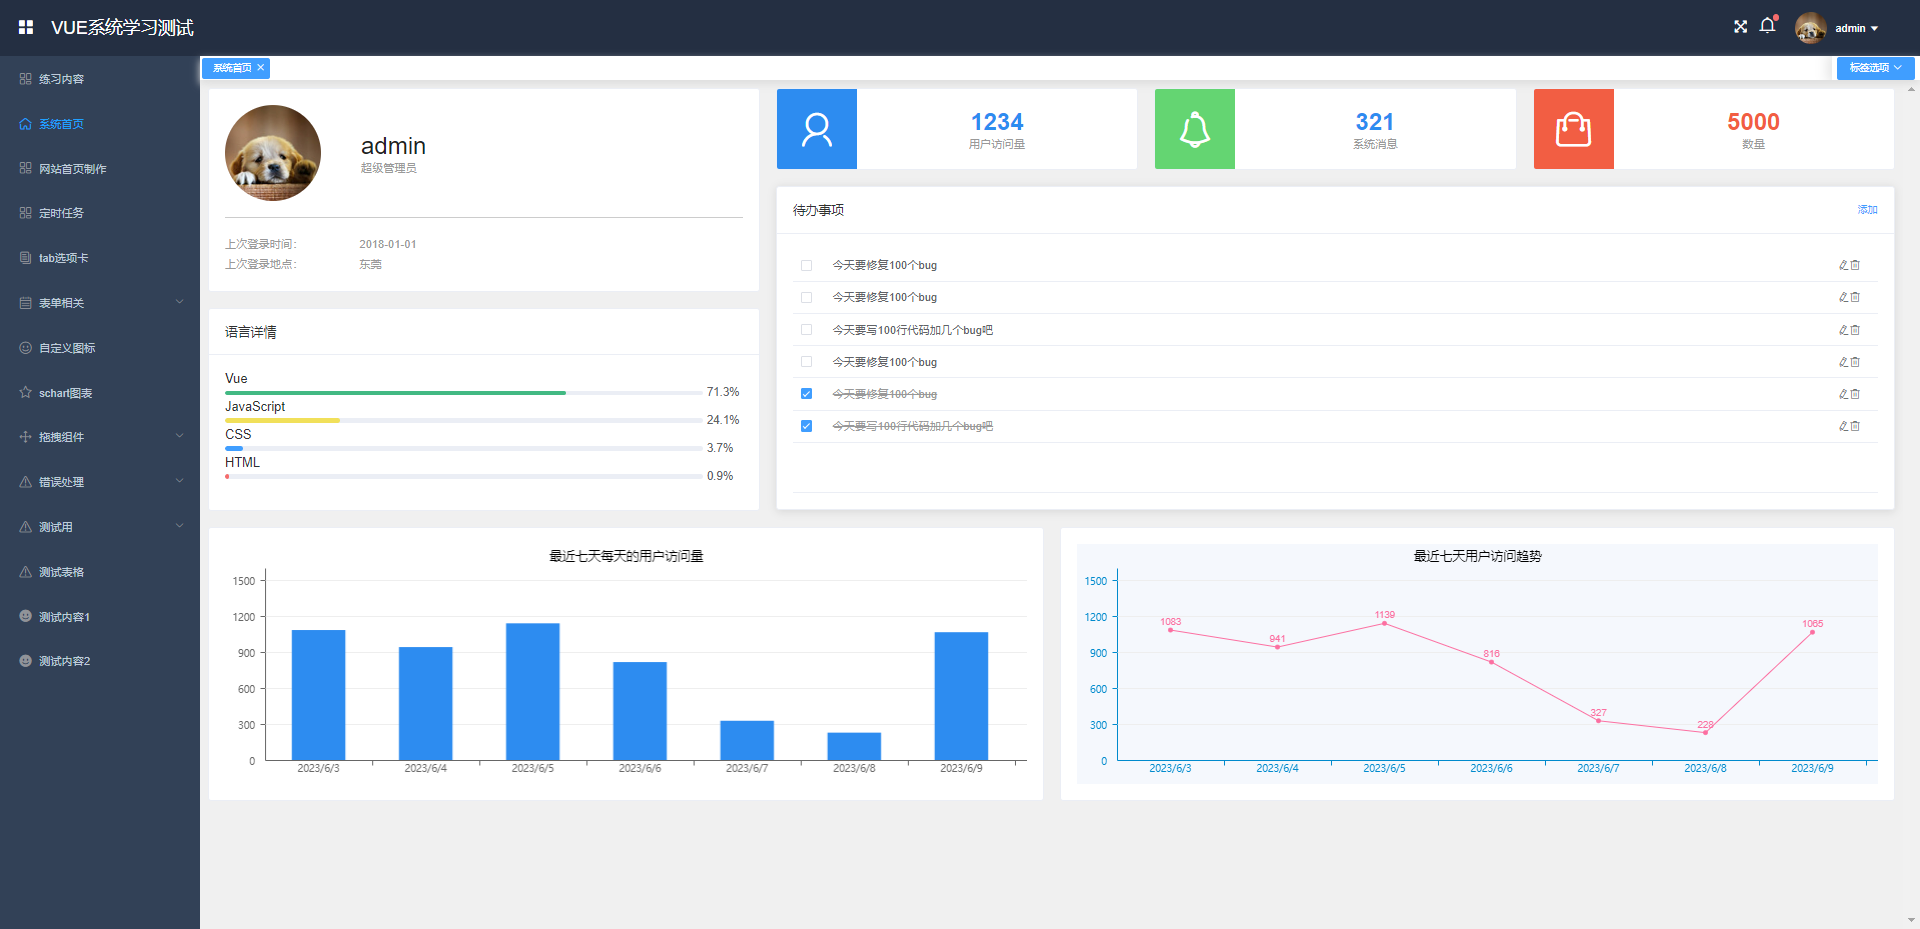
Task: Click the 1139 point on trend line
Action: 1384,623
